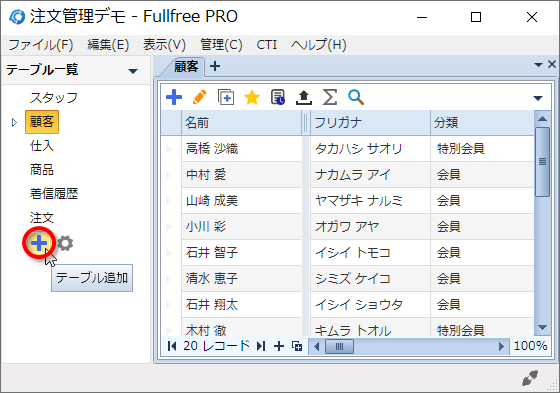Click the horizontal scrollbar thumb
The image size is (560, 393).
tap(339, 346)
